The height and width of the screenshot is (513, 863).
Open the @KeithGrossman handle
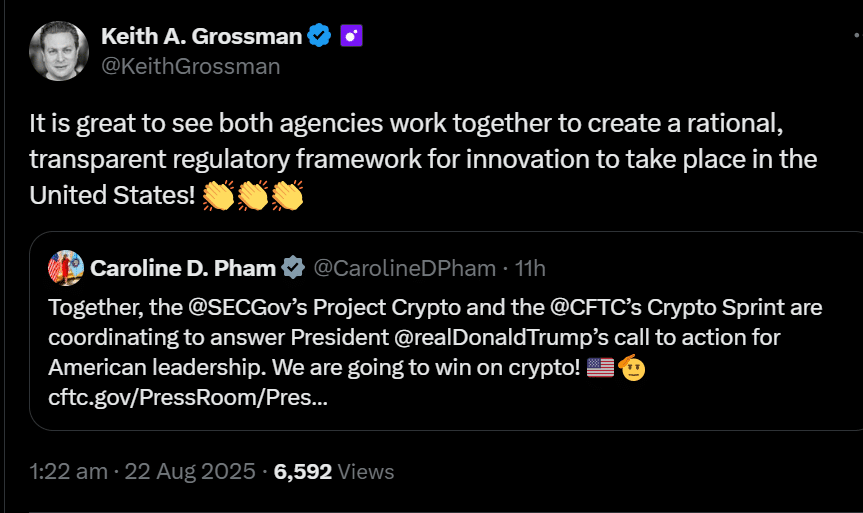pyautogui.click(x=190, y=67)
